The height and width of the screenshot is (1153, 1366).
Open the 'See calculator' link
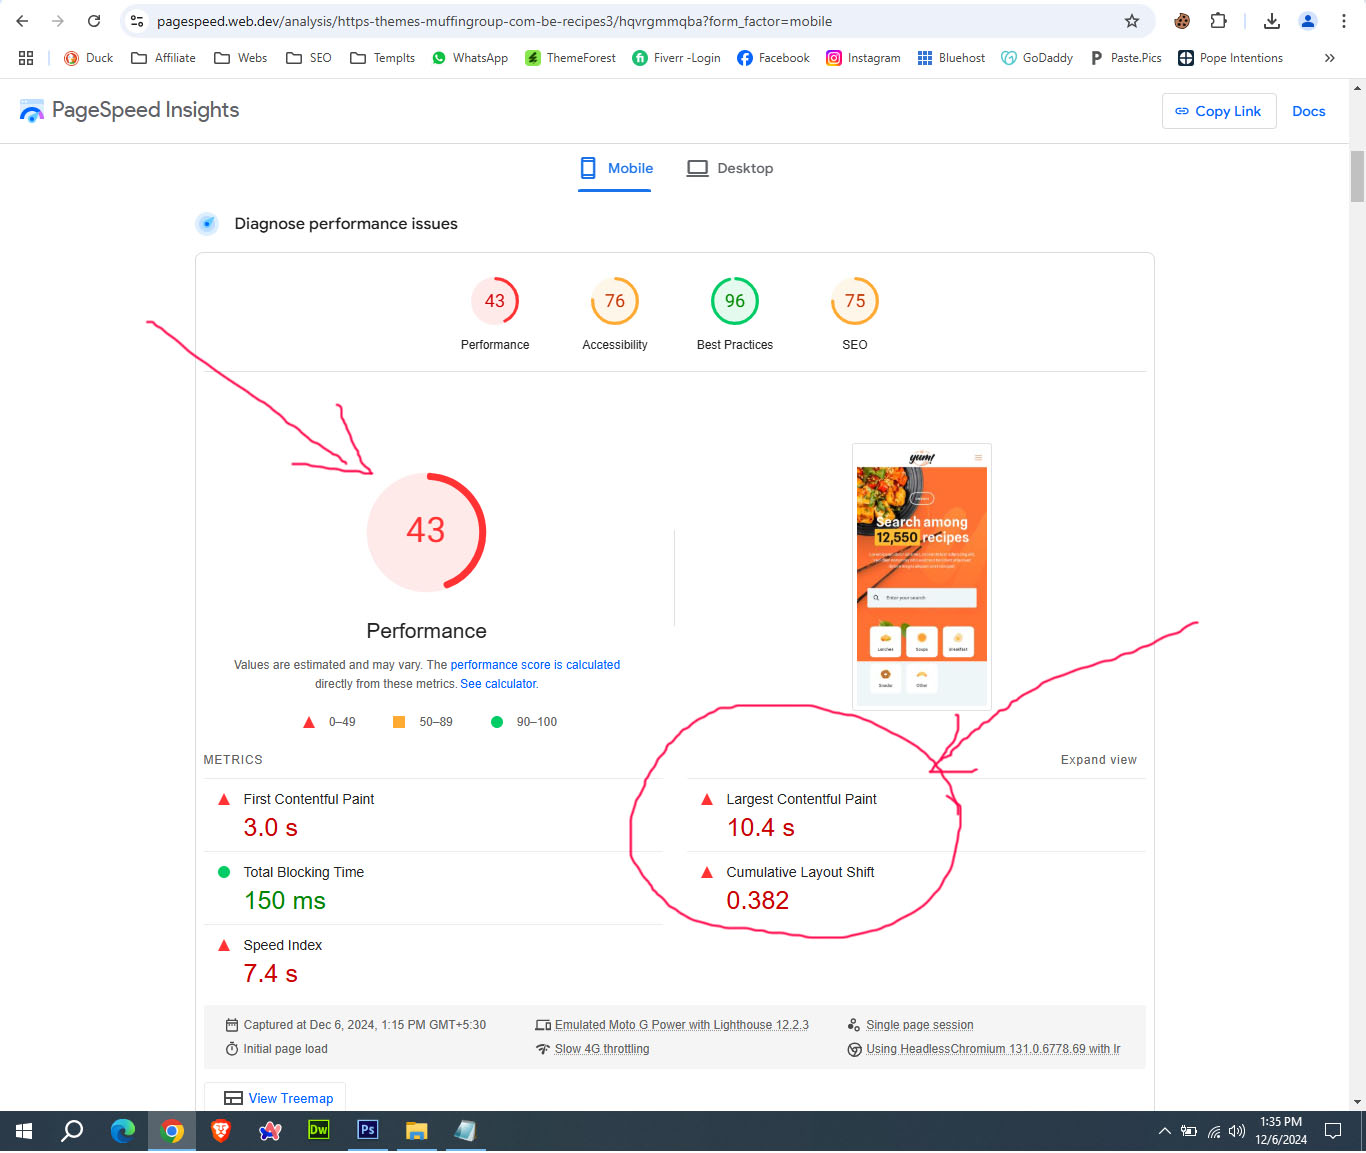[x=498, y=684]
